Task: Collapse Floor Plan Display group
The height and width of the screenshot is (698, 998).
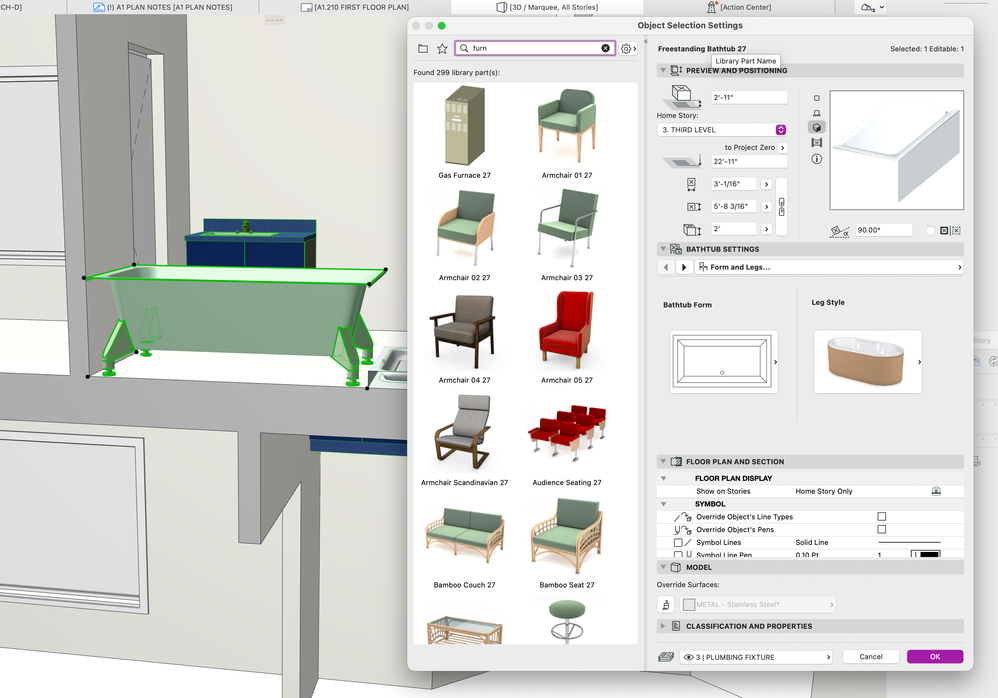Action: (663, 478)
